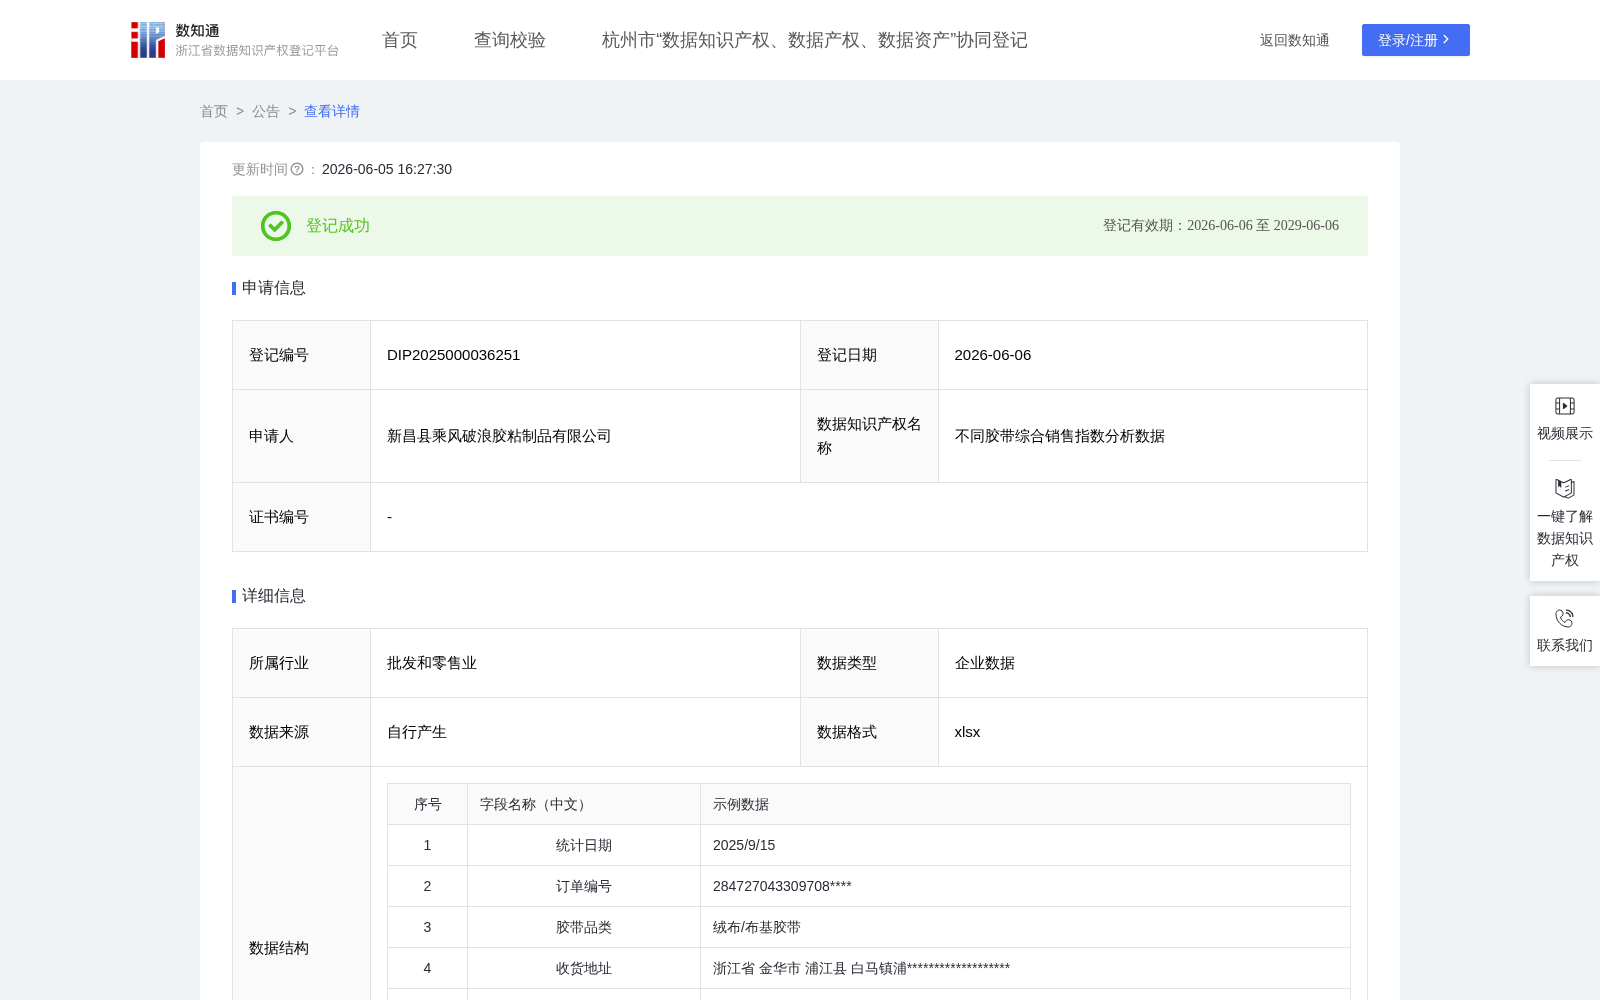Click the 订单编号 field row
This screenshot has width=1600, height=1000.
[x=869, y=886]
